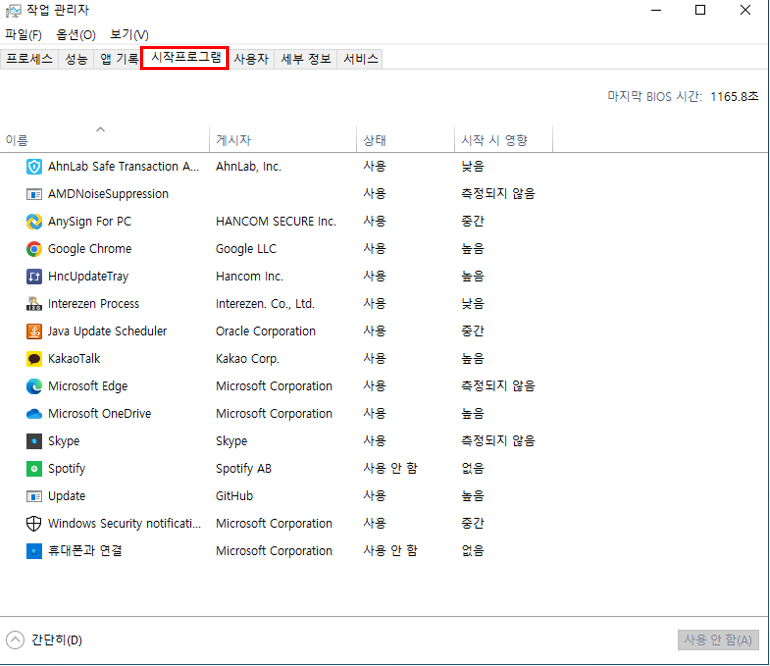
Task: Click the GitHub publisher cell
Action: click(x=234, y=496)
